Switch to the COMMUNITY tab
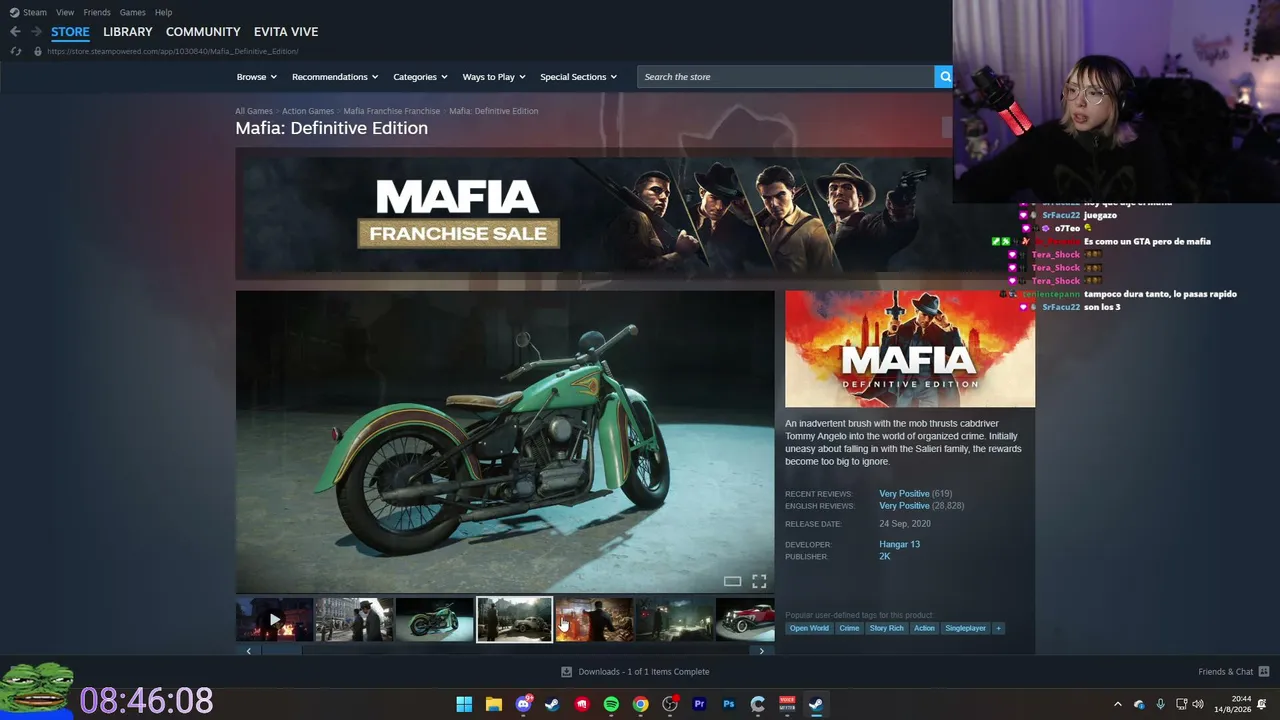Image resolution: width=1280 pixels, height=720 pixels. (x=203, y=32)
